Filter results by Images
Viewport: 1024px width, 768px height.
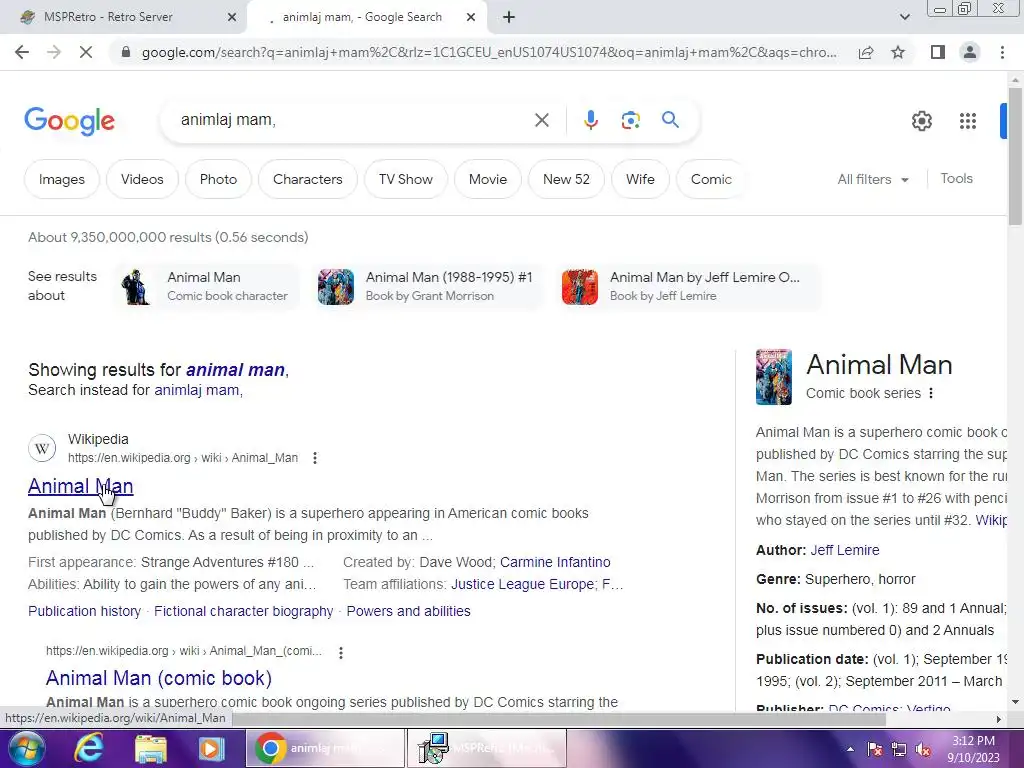tap(62, 179)
